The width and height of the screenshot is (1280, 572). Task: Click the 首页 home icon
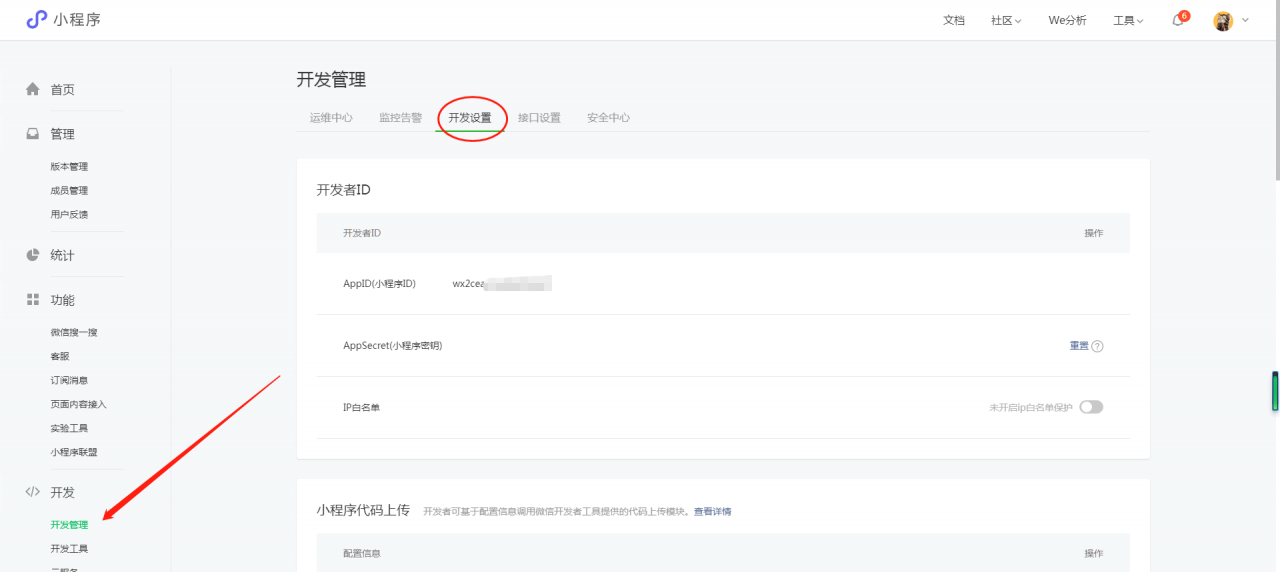(33, 89)
